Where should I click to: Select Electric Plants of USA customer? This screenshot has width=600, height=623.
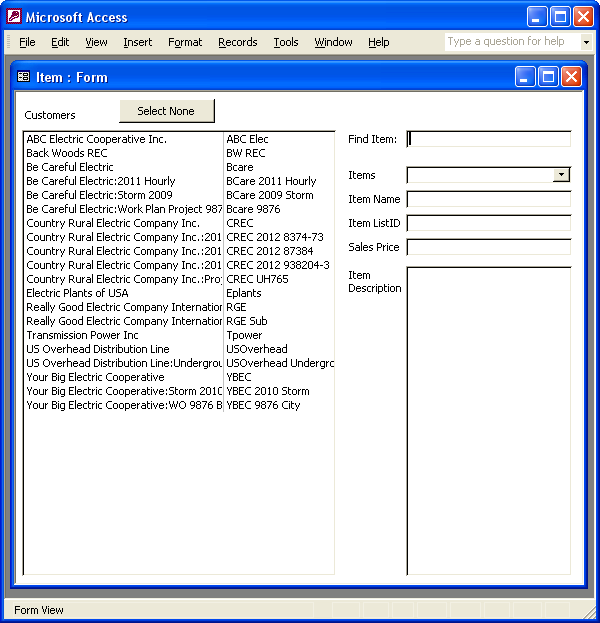(x=179, y=293)
